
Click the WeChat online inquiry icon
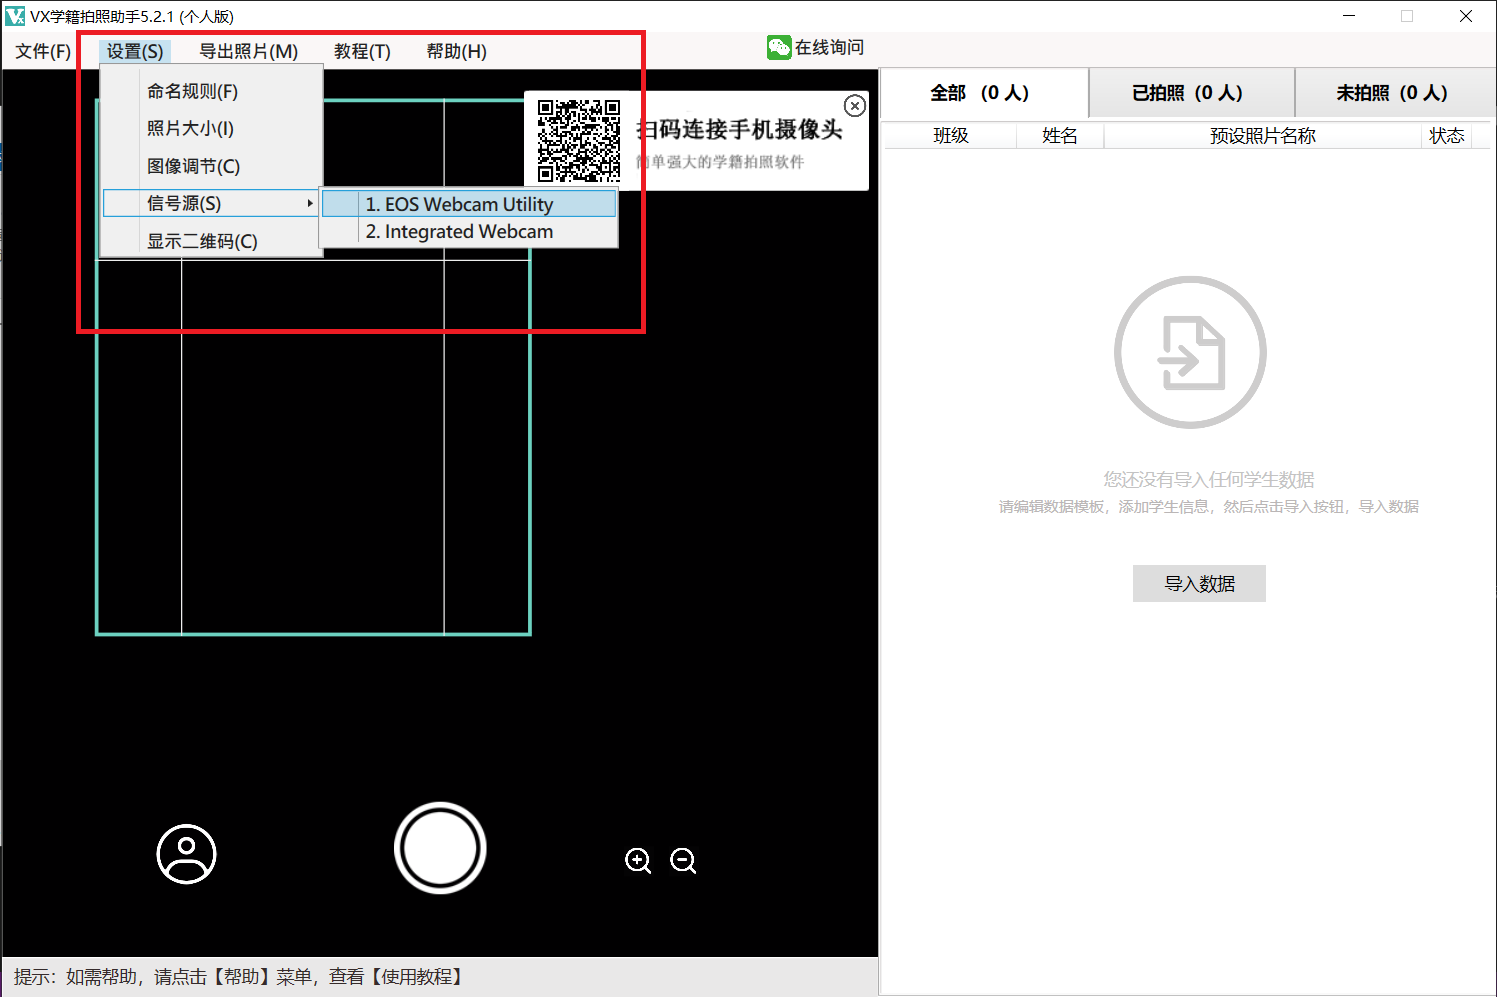(779, 47)
